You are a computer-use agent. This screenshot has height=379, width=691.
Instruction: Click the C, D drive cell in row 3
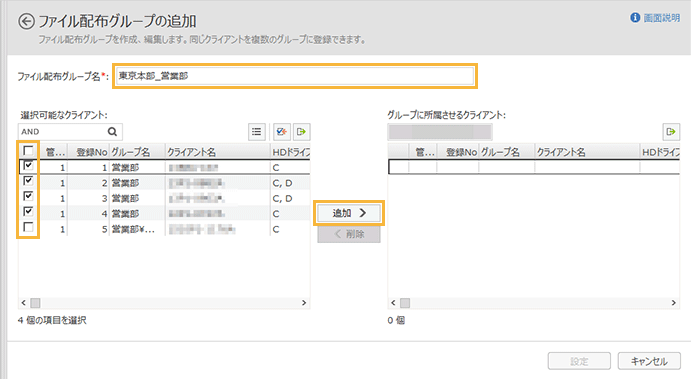tap(290, 198)
